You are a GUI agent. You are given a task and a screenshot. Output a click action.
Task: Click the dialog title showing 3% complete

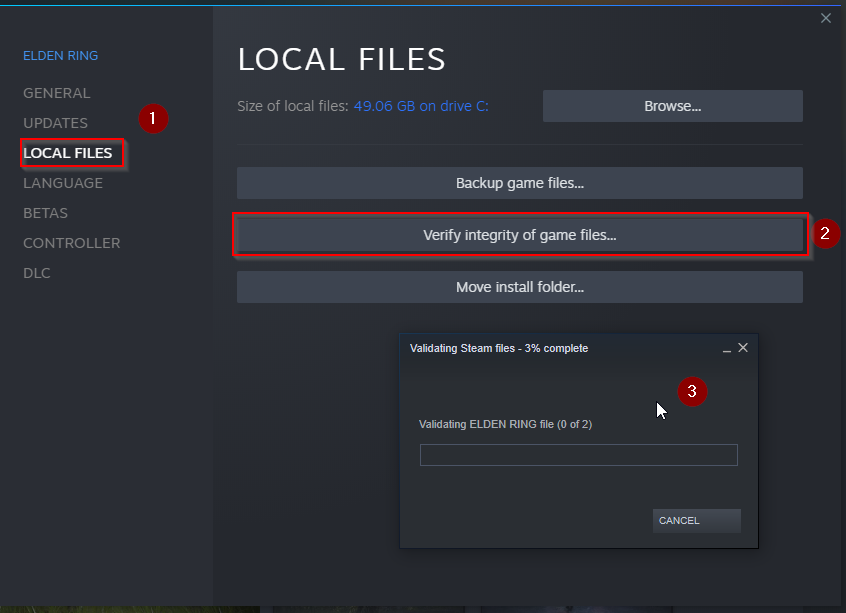(x=499, y=348)
